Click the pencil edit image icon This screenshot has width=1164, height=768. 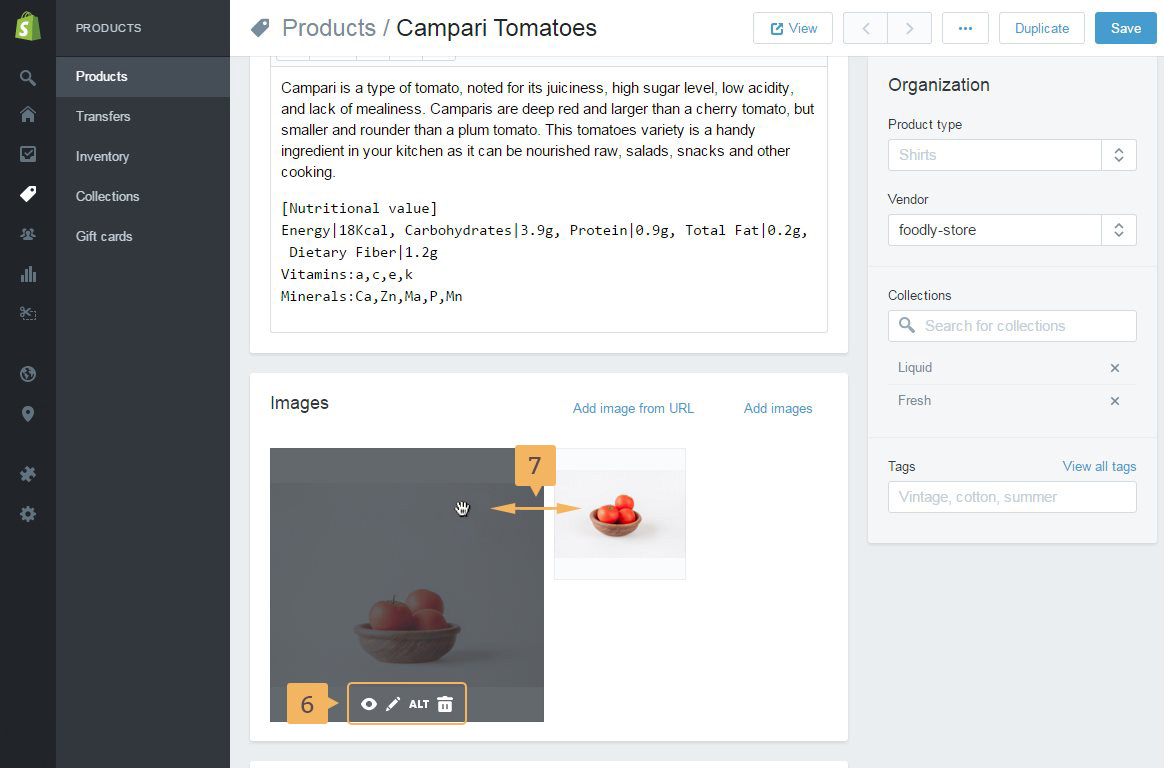click(x=393, y=704)
